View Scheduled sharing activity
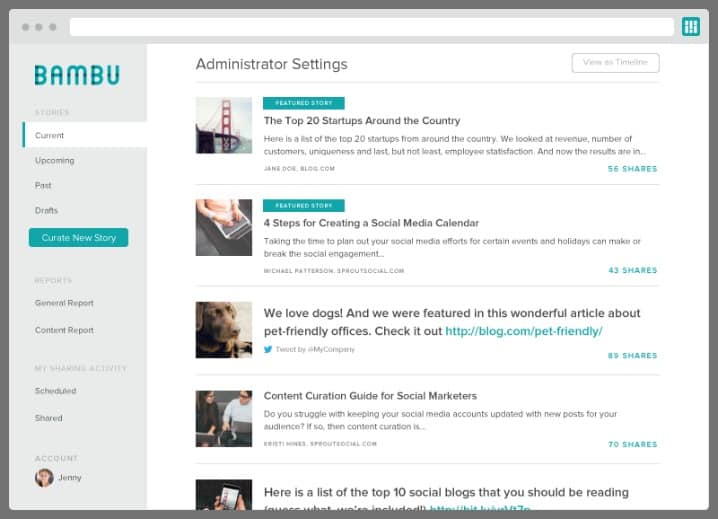 [x=55, y=391]
